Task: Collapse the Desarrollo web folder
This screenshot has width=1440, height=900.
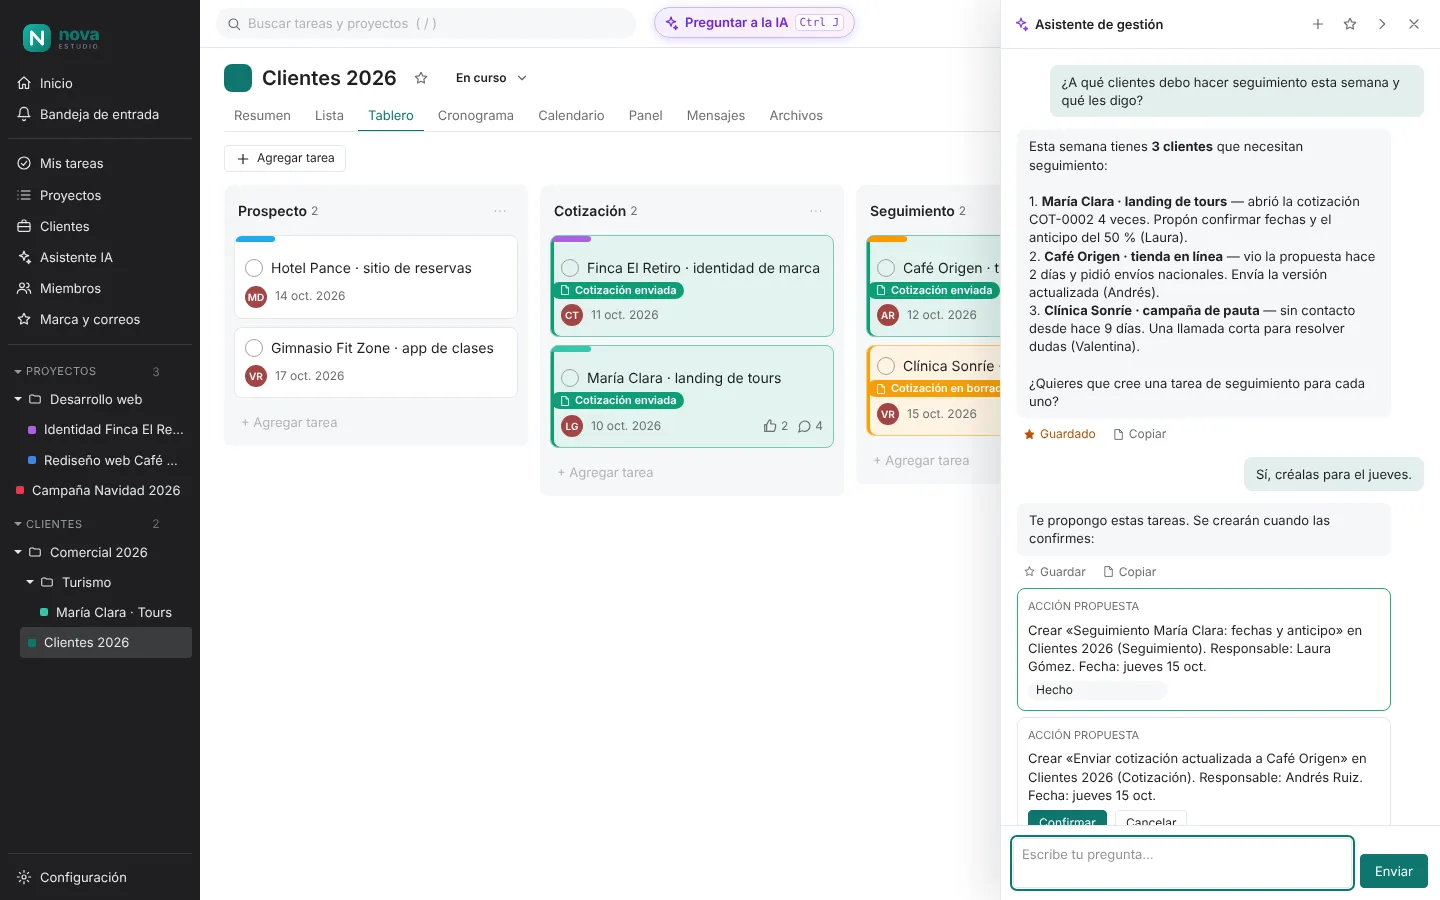Action: [x=18, y=399]
